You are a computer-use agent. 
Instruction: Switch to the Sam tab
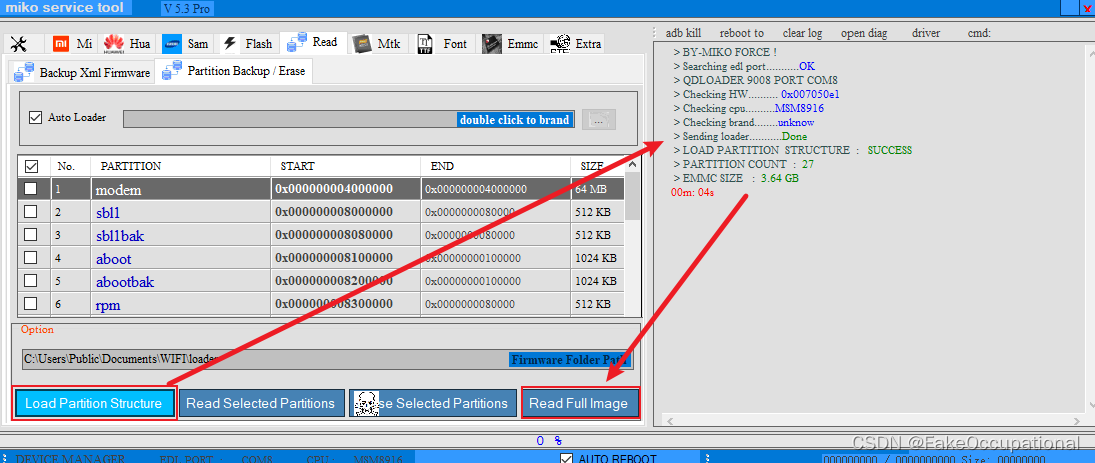186,43
